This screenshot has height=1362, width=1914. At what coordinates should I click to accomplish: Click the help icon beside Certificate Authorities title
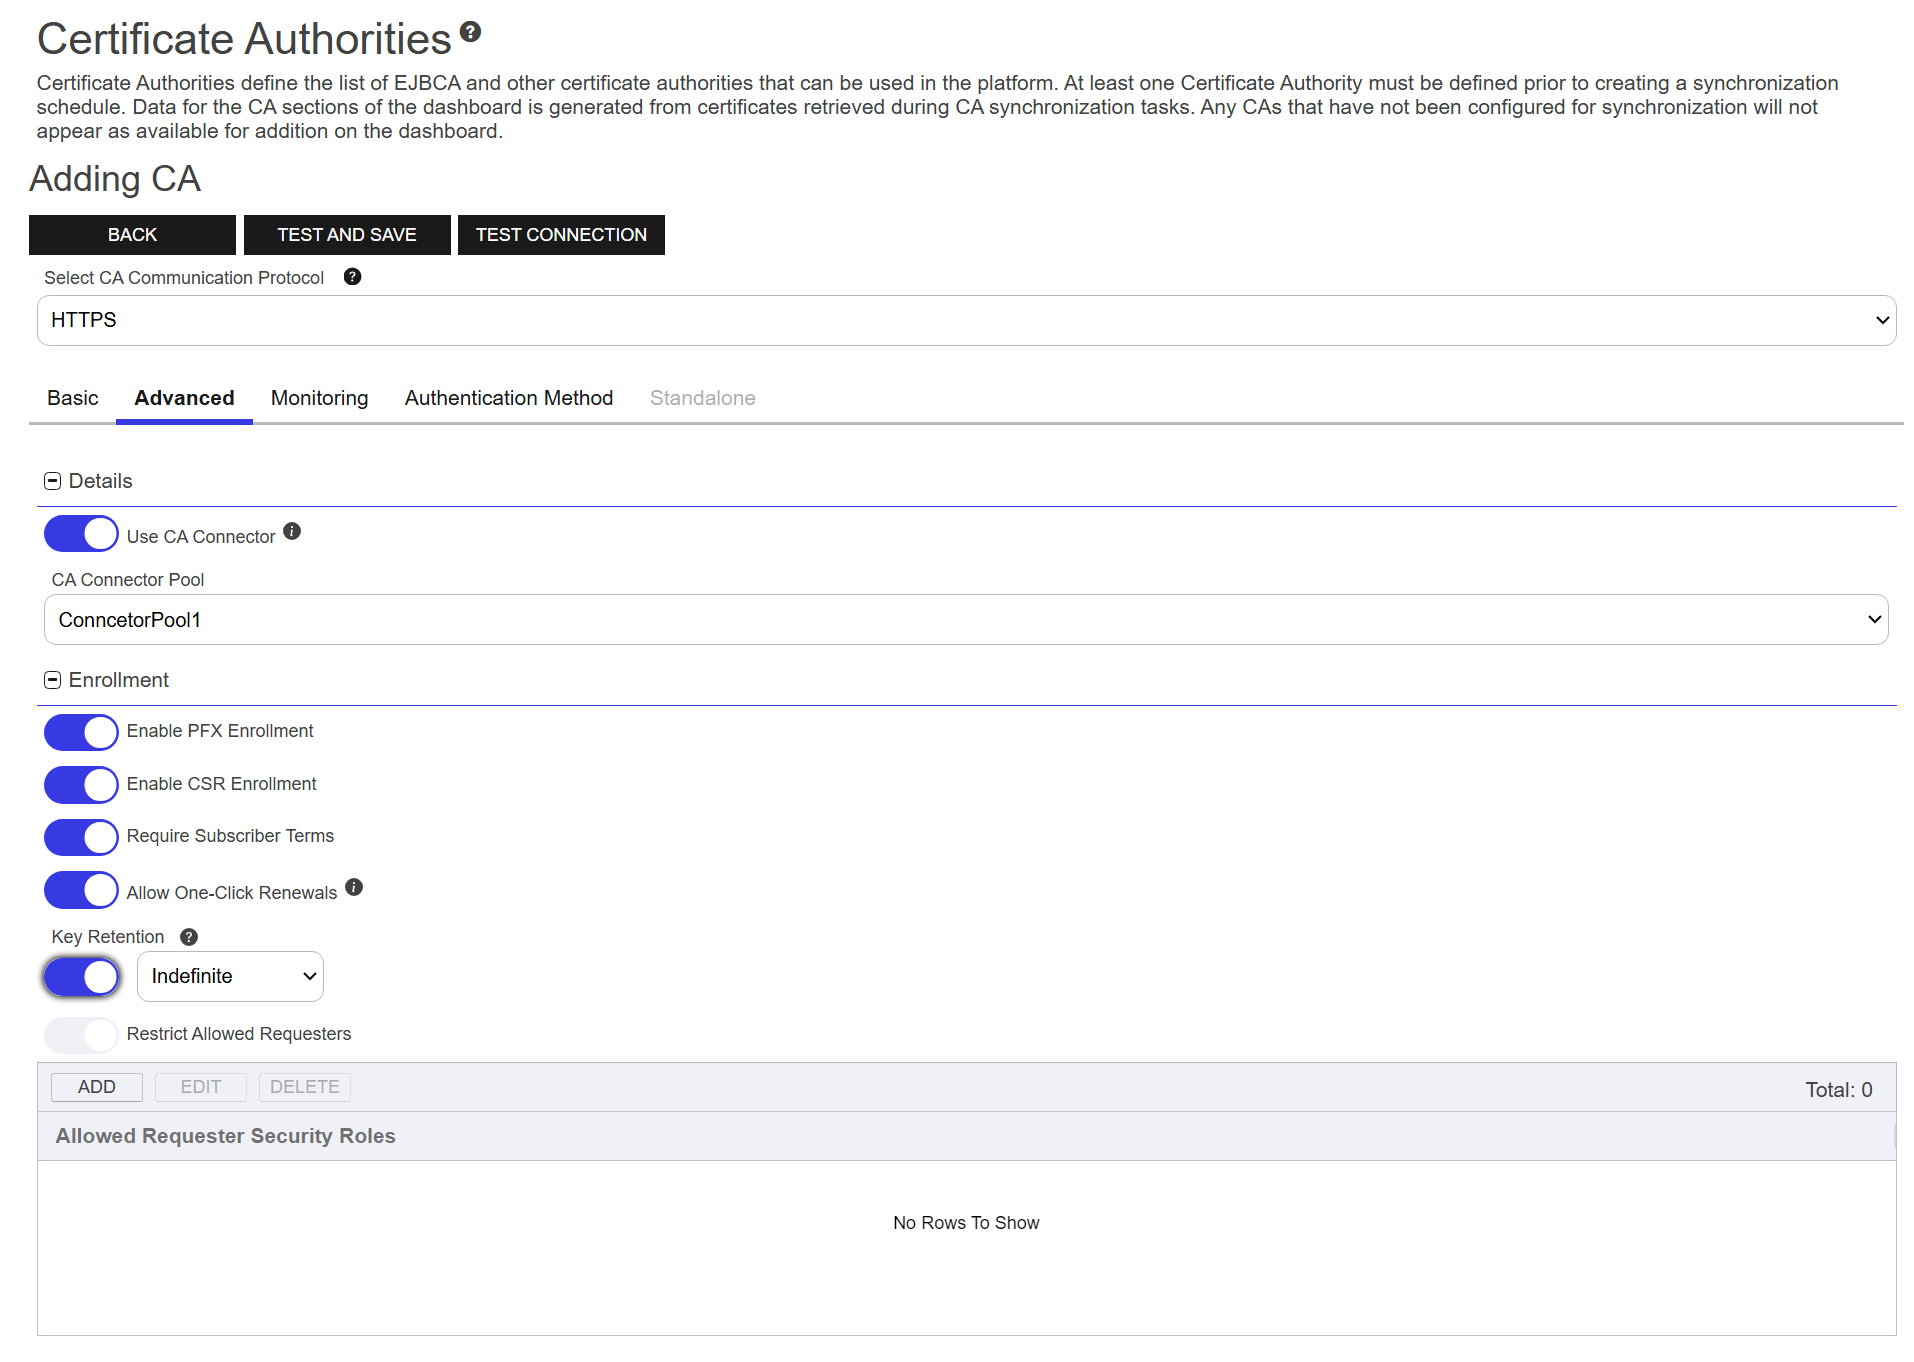470,32
